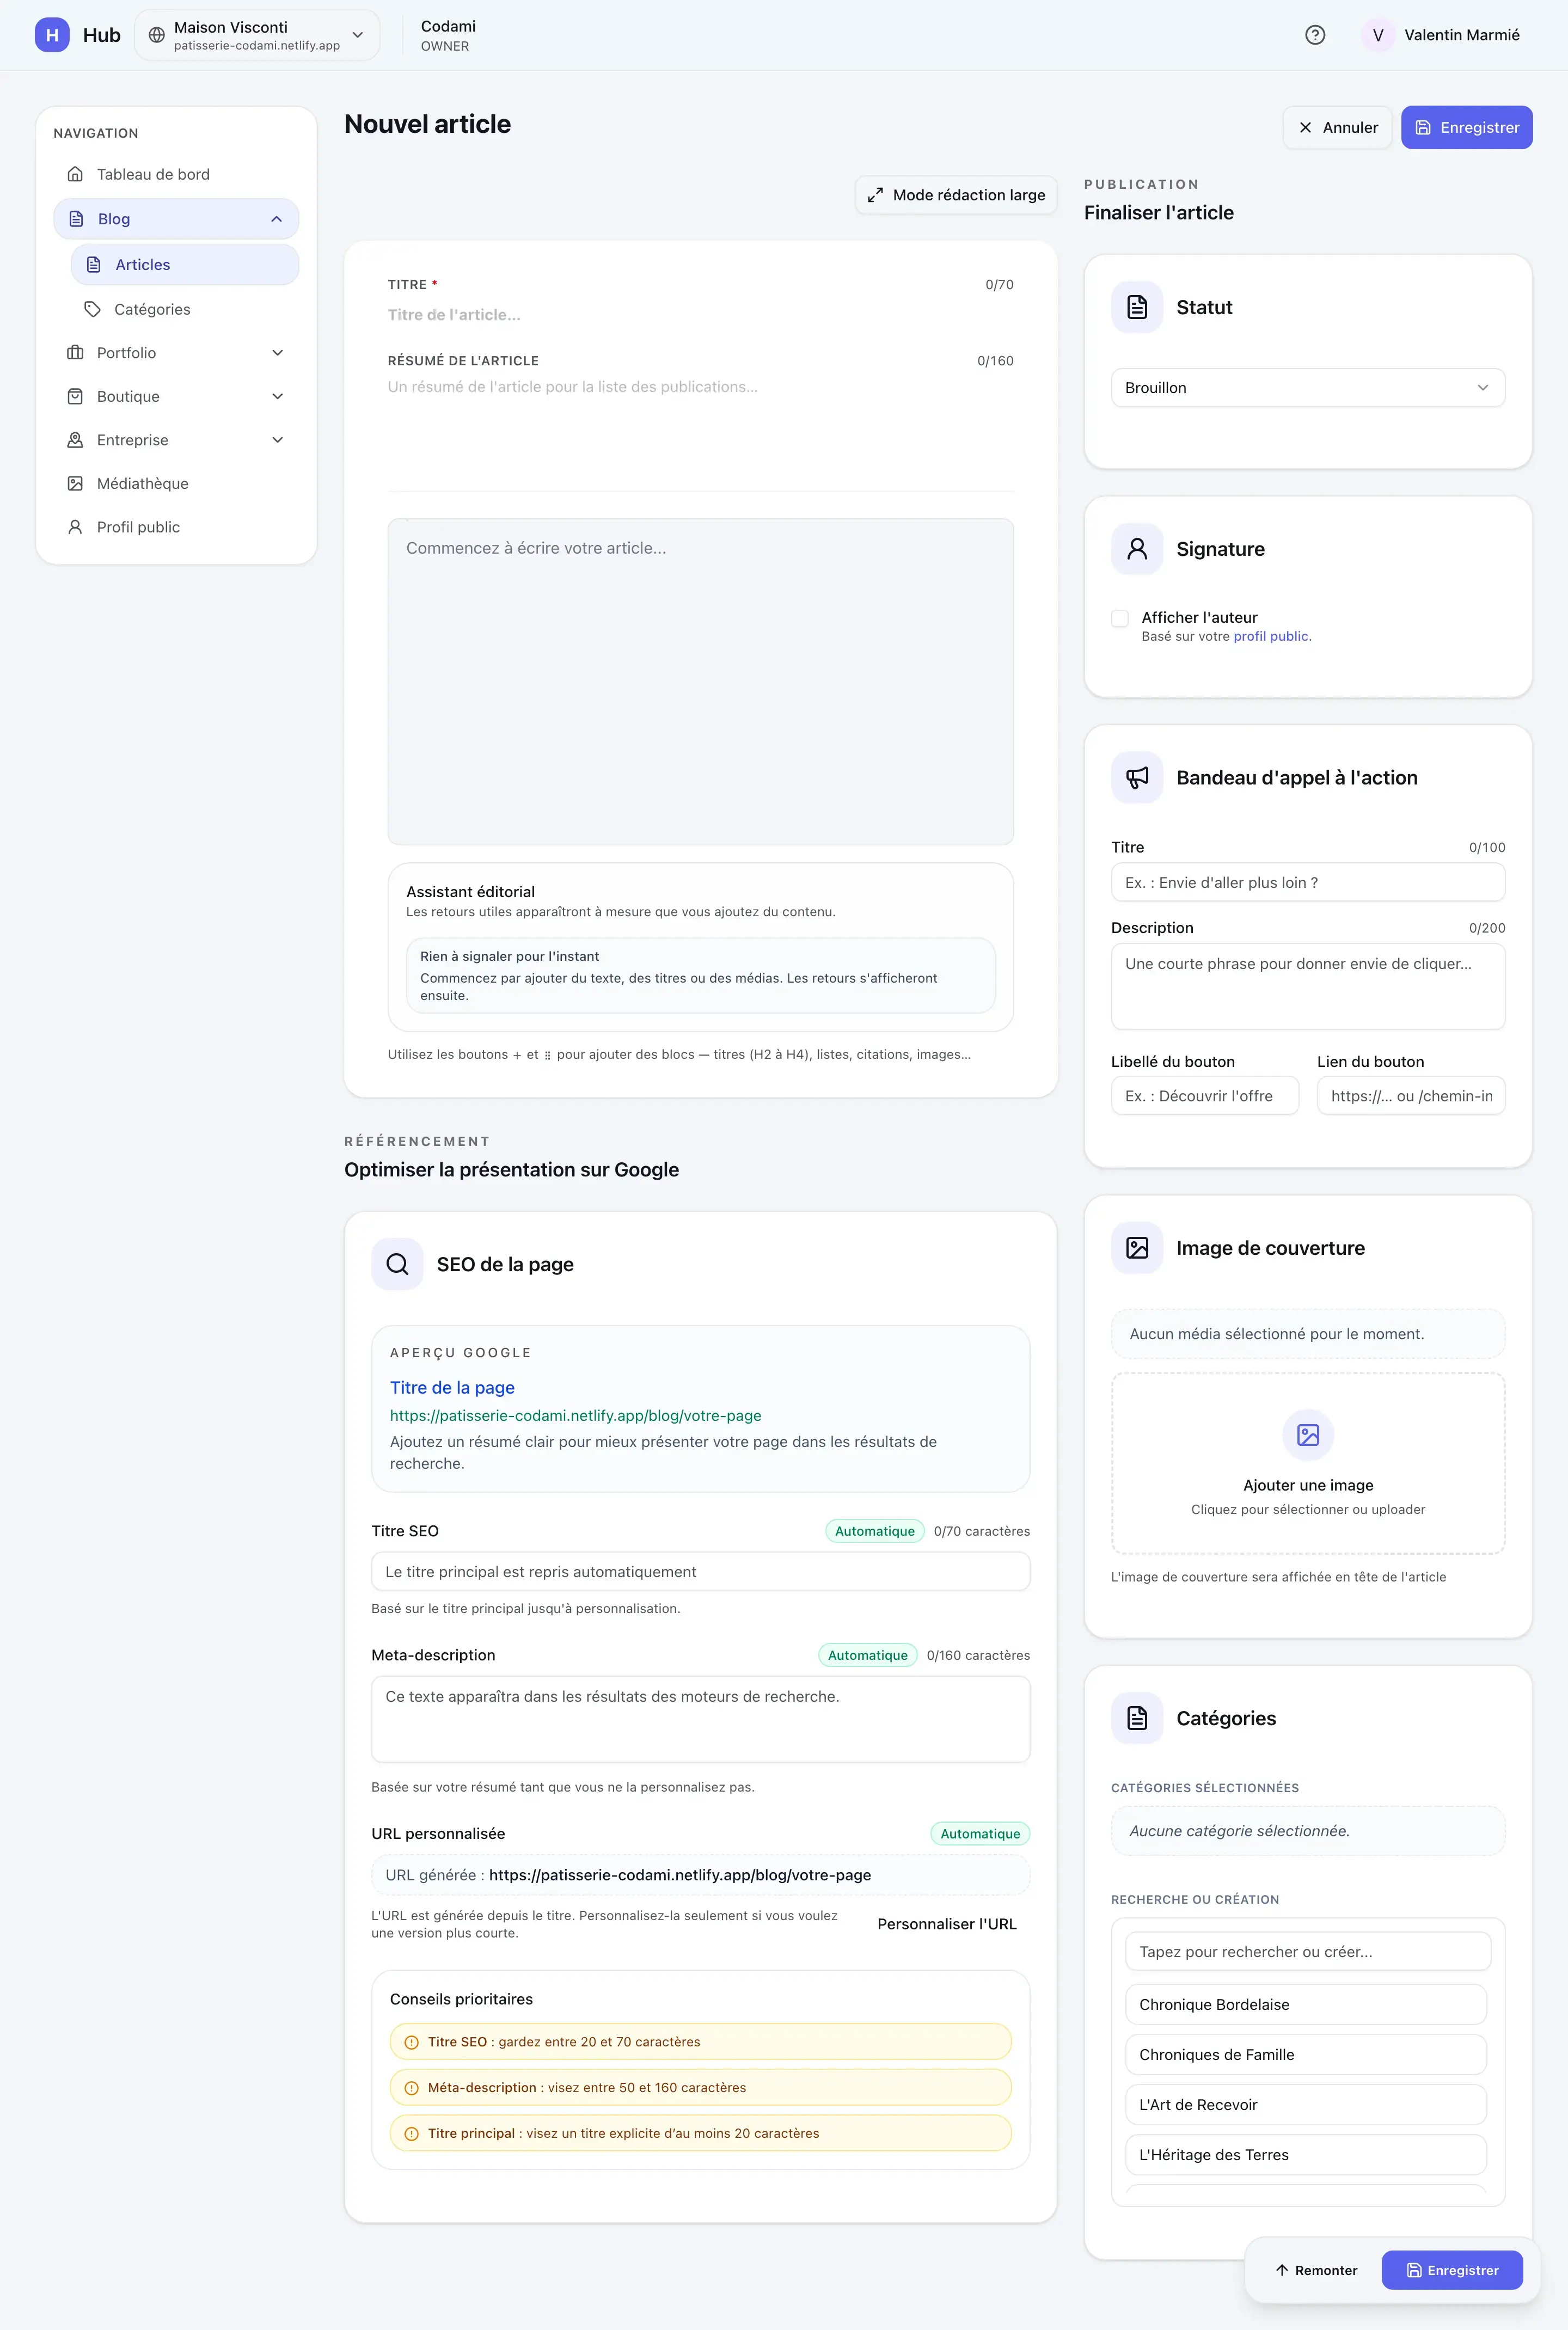1568x2330 pixels.
Task: Open the Articles page in sidebar
Action: click(x=185, y=265)
